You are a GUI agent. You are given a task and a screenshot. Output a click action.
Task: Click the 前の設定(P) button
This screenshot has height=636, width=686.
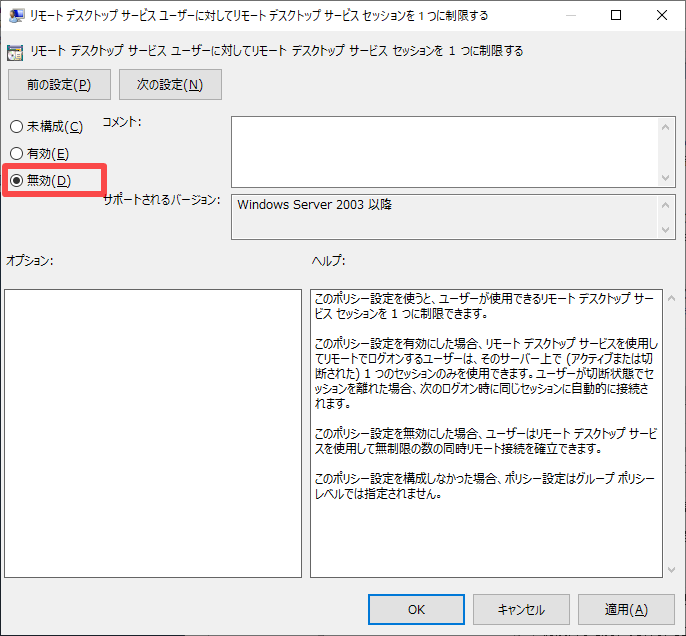pos(59,84)
